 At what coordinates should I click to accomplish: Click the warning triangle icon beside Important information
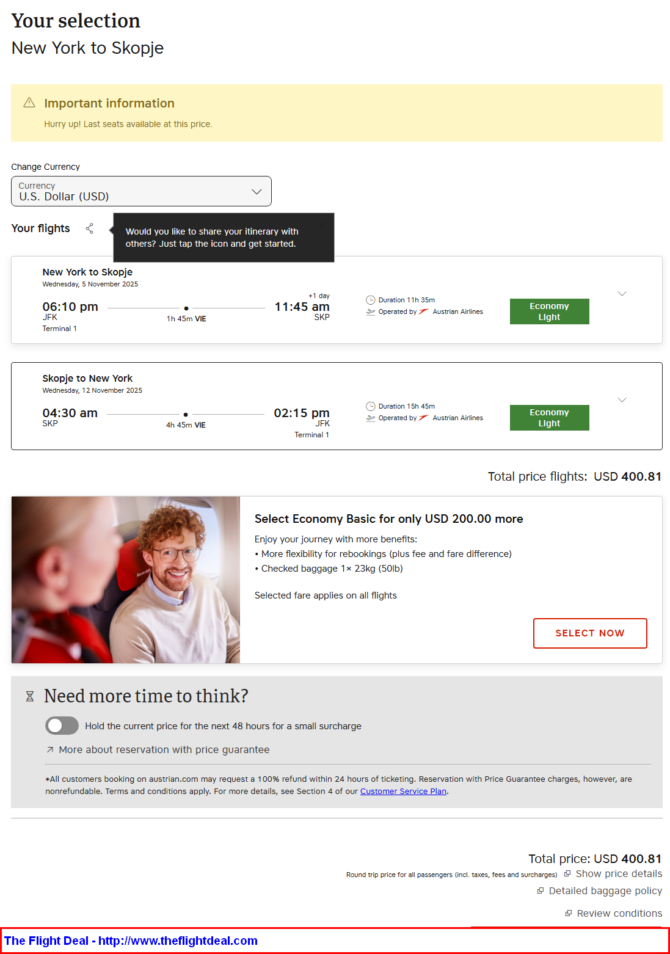(x=29, y=103)
